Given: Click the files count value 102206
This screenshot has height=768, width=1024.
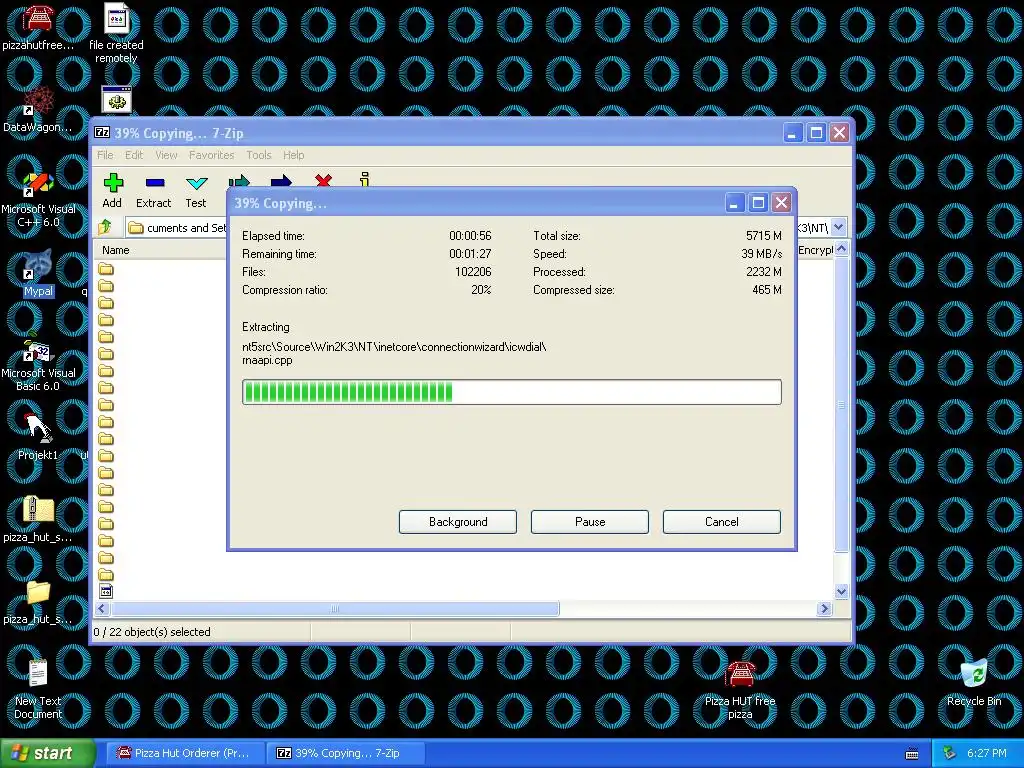Looking at the screenshot, I should coord(473,272).
